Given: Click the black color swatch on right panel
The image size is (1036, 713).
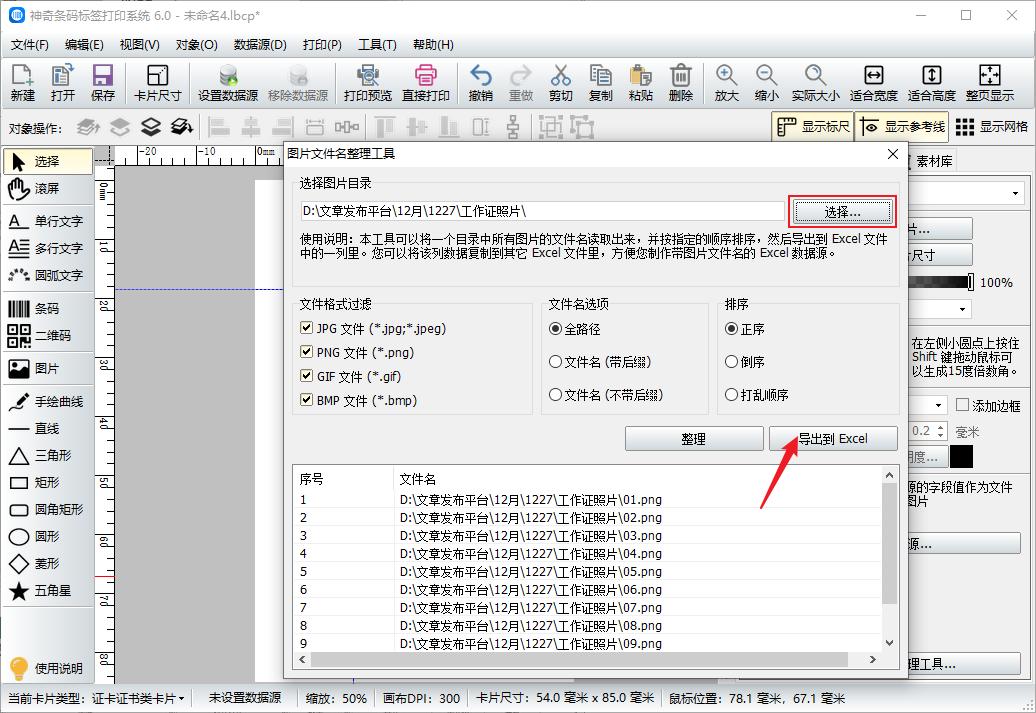Looking at the screenshot, I should click(963, 456).
